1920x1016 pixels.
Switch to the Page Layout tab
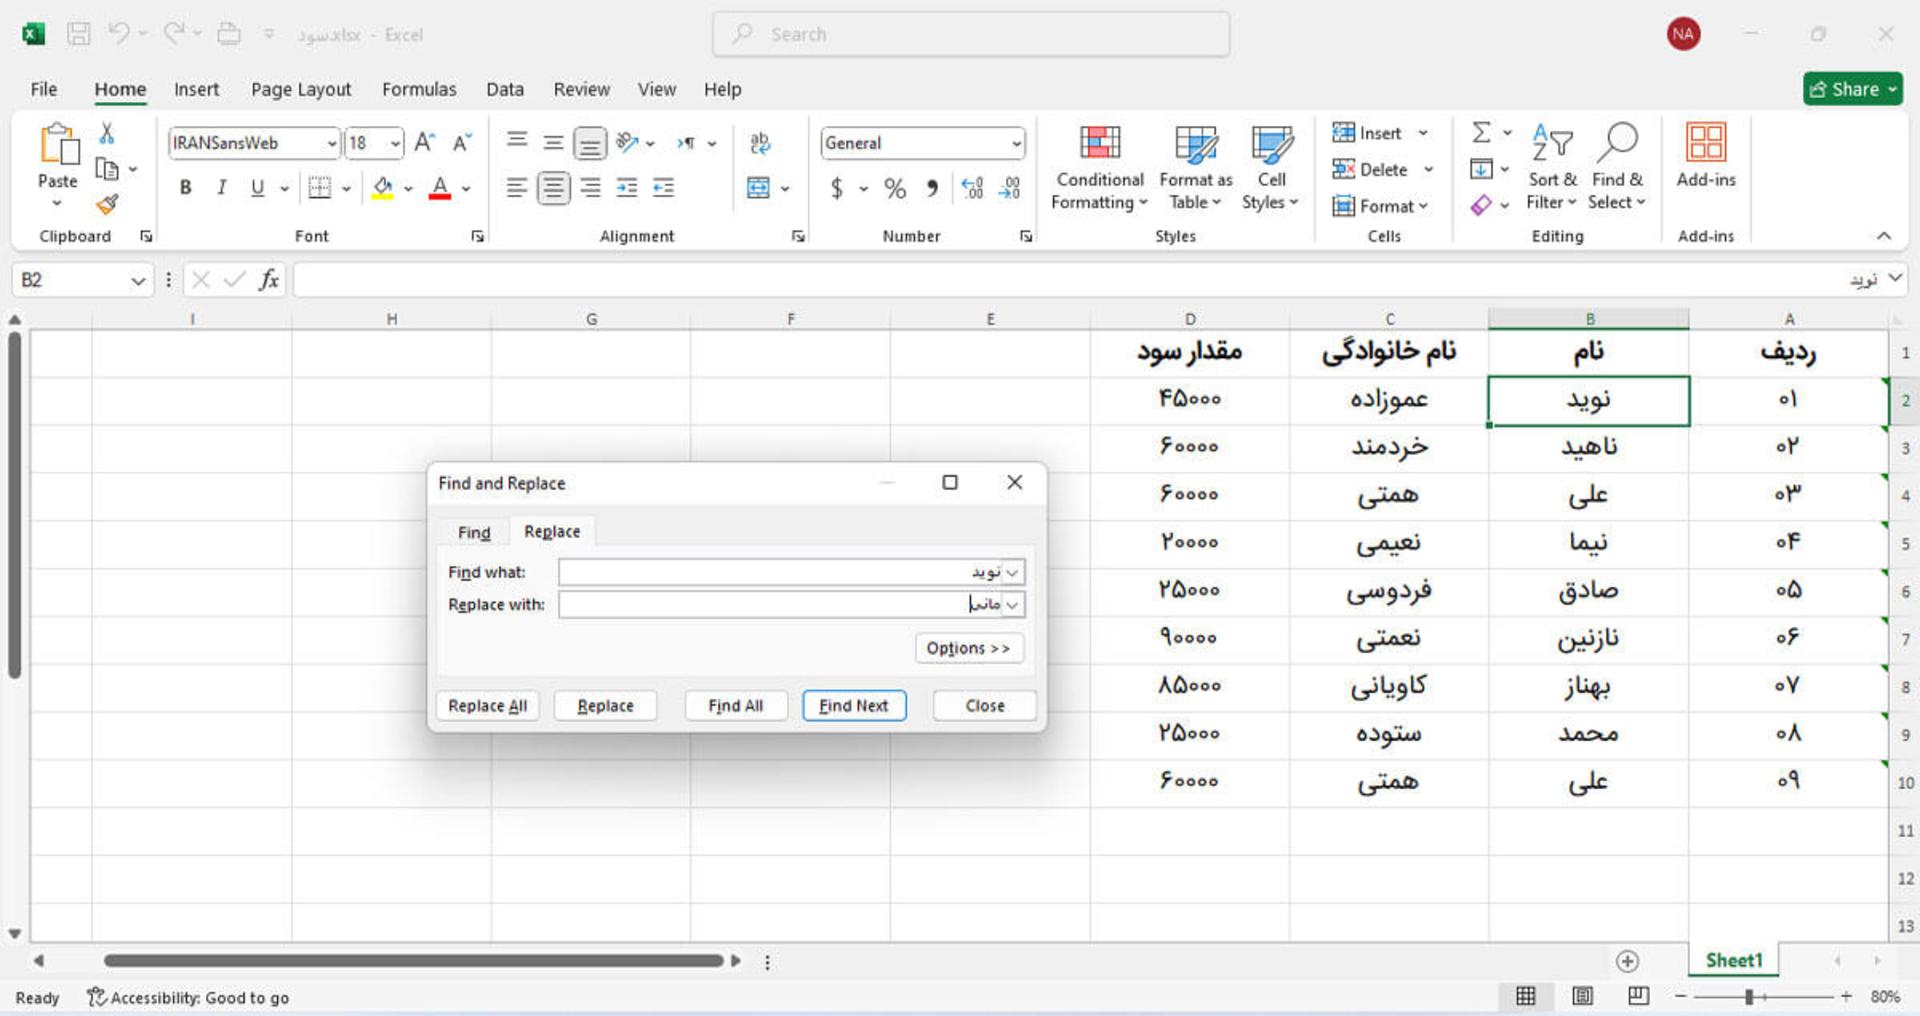pos(301,89)
